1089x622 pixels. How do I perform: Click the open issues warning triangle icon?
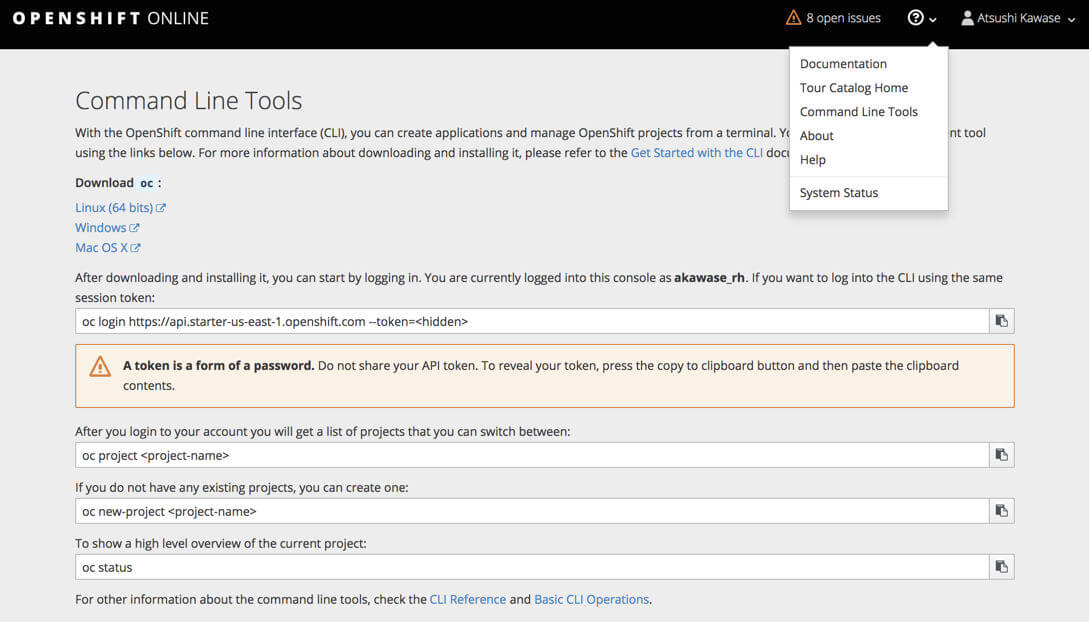click(x=793, y=18)
